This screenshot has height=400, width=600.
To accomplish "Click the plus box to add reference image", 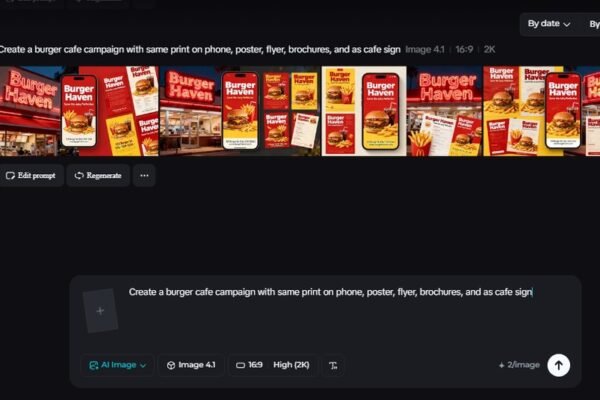I will (100, 311).
